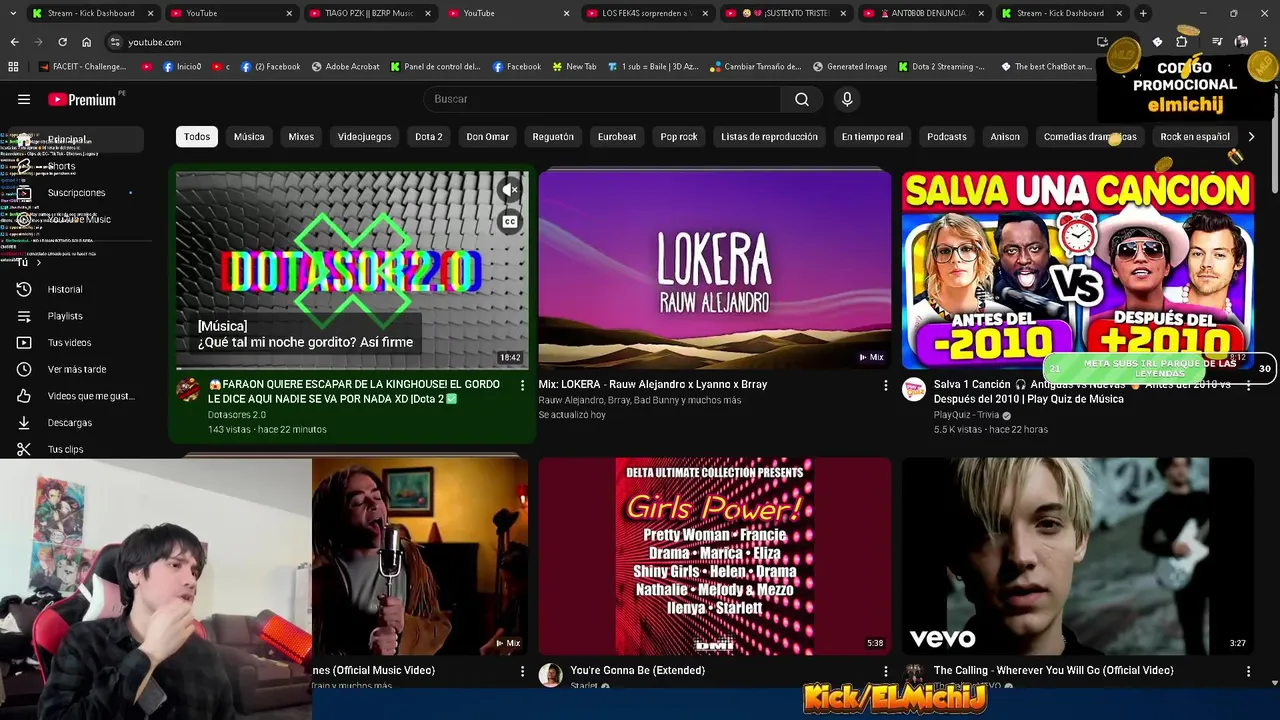Open the LOKERA Rauw Alejandro thumbnail
The image size is (1280, 720).
pos(715,270)
